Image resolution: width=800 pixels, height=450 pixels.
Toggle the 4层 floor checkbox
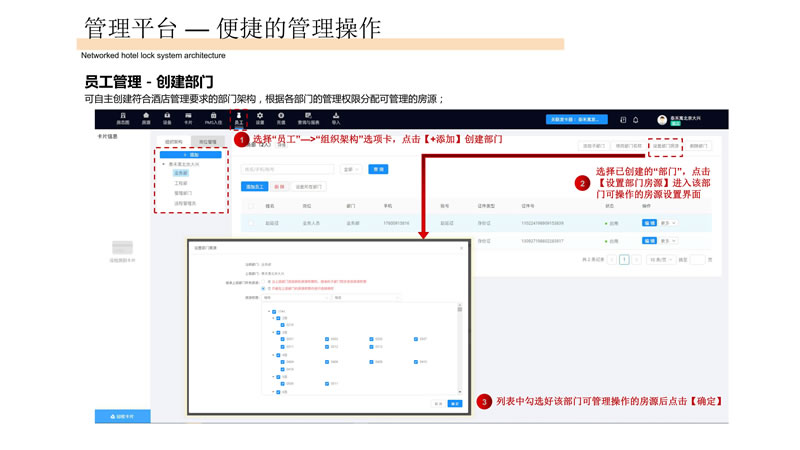click(x=278, y=355)
